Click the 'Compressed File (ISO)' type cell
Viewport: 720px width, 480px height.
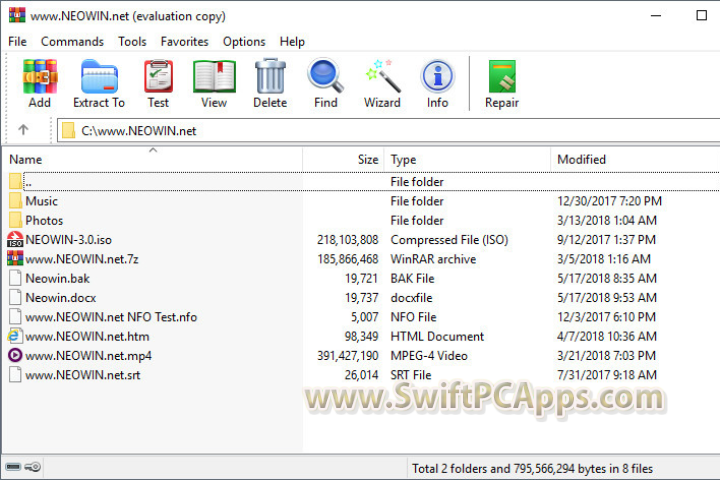pos(450,240)
